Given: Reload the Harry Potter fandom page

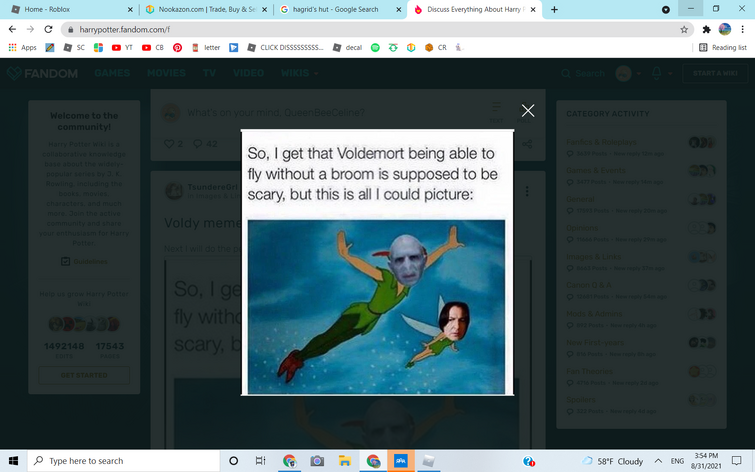Looking at the screenshot, I should 48,29.
